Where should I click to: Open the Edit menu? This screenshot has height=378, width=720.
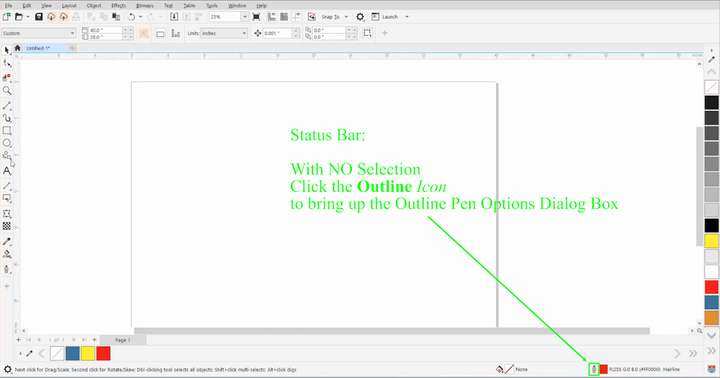click(x=27, y=6)
